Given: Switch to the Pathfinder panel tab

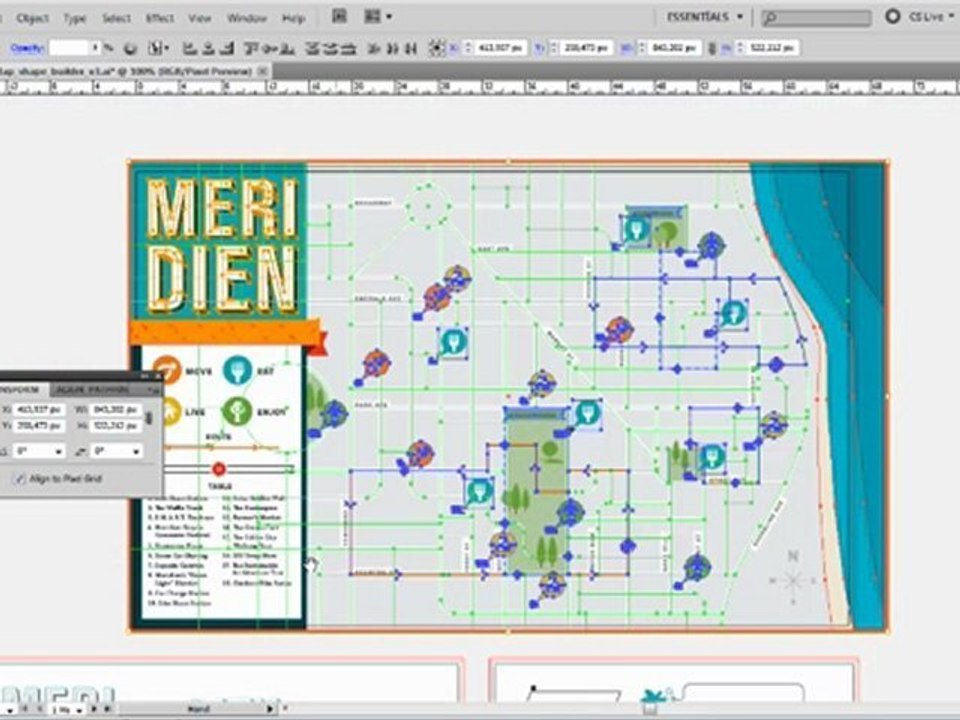Looking at the screenshot, I should pyautogui.click(x=108, y=389).
